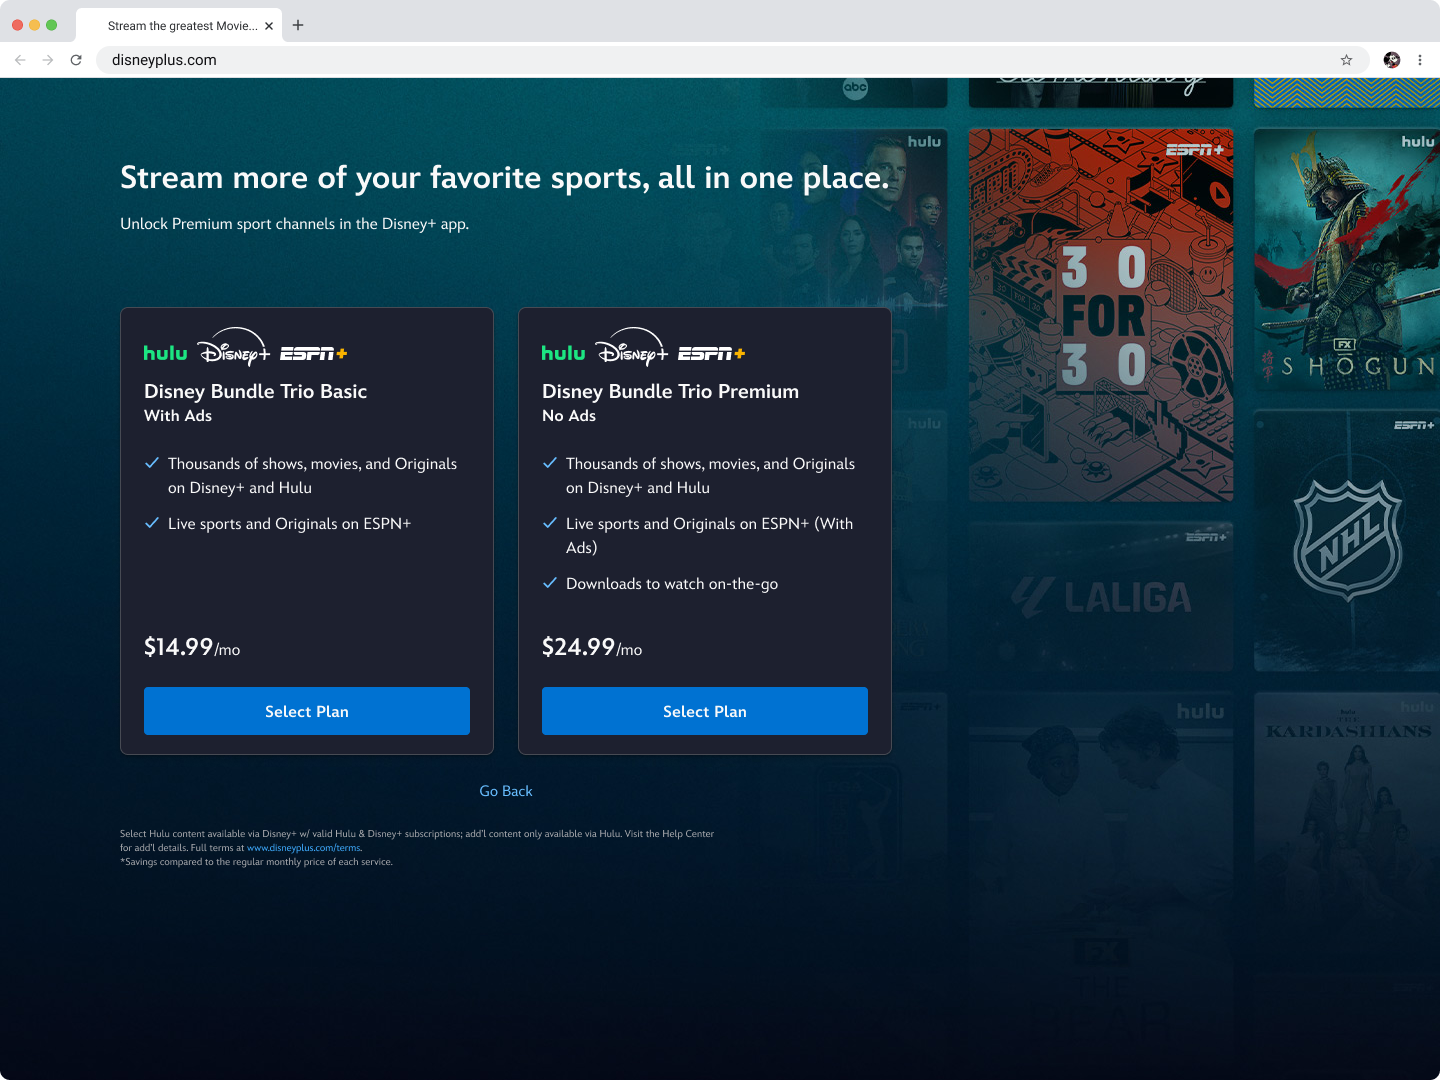Click the Disney Bundle Trio Basic title

coord(255,391)
